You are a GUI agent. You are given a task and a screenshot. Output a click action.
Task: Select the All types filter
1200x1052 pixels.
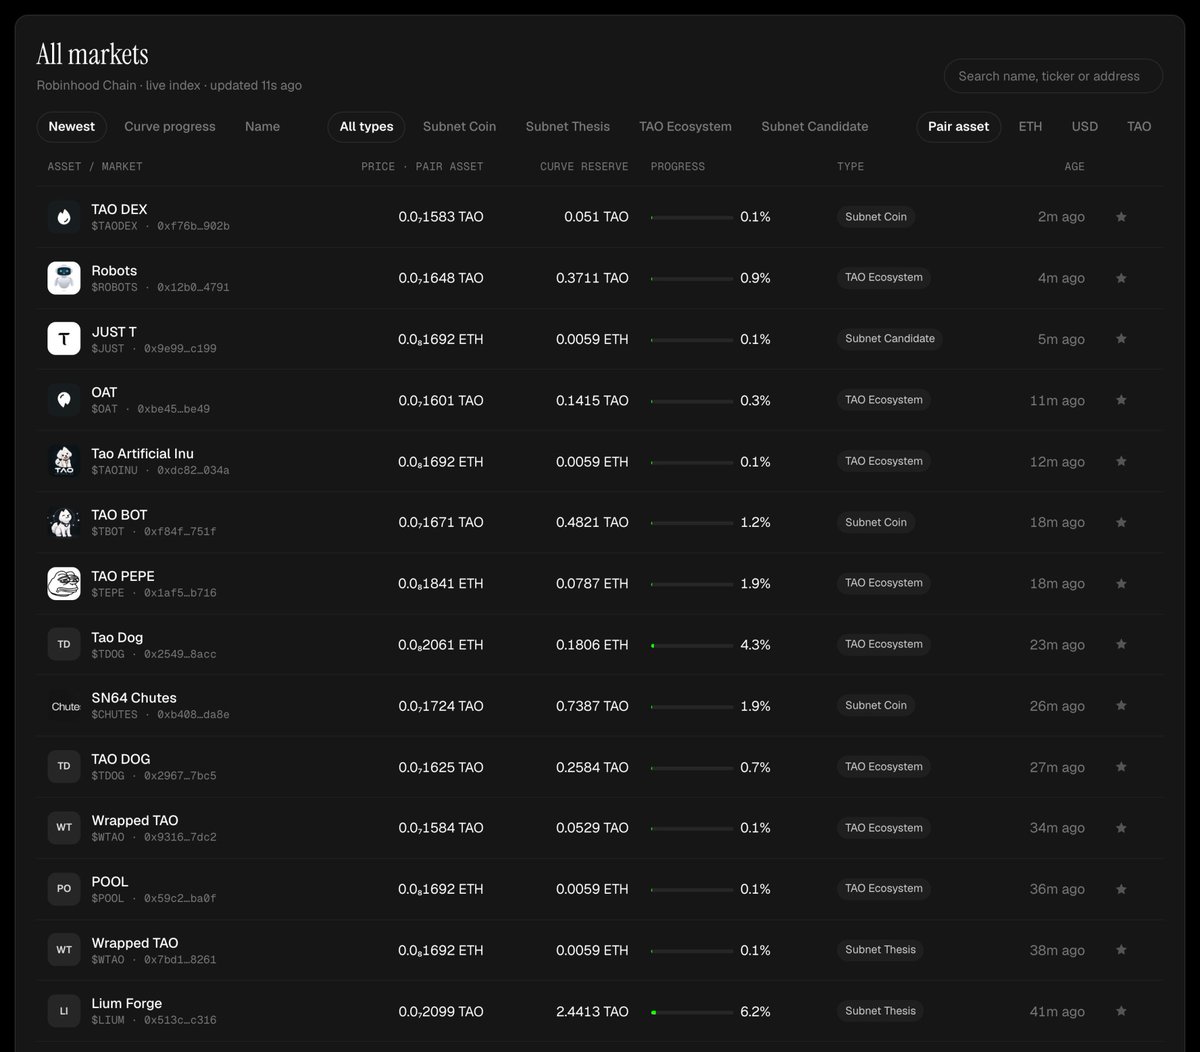click(x=366, y=127)
